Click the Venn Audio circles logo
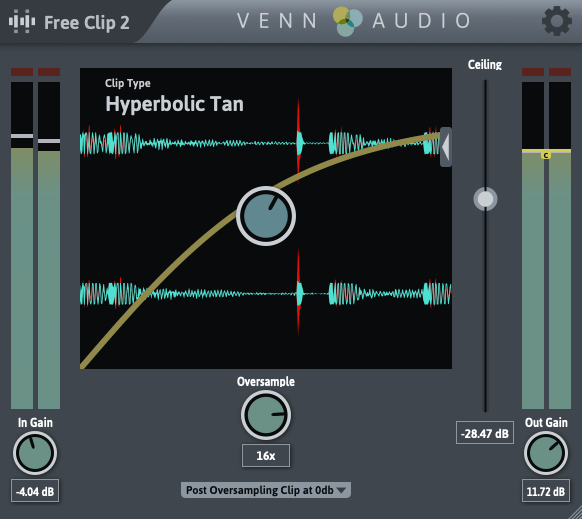This screenshot has height=519, width=582. pyautogui.click(x=347, y=22)
